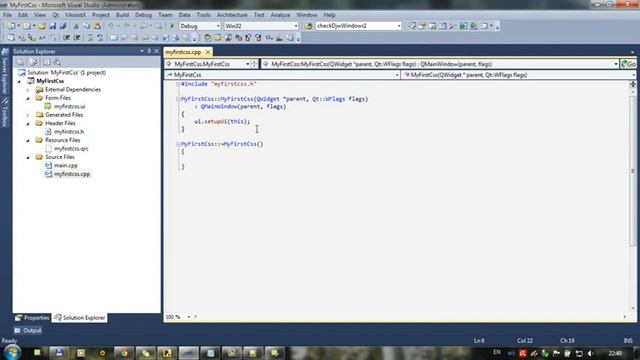The width and height of the screenshot is (640, 360).
Task: Open Win32 platform dropdown
Action: (296, 26)
